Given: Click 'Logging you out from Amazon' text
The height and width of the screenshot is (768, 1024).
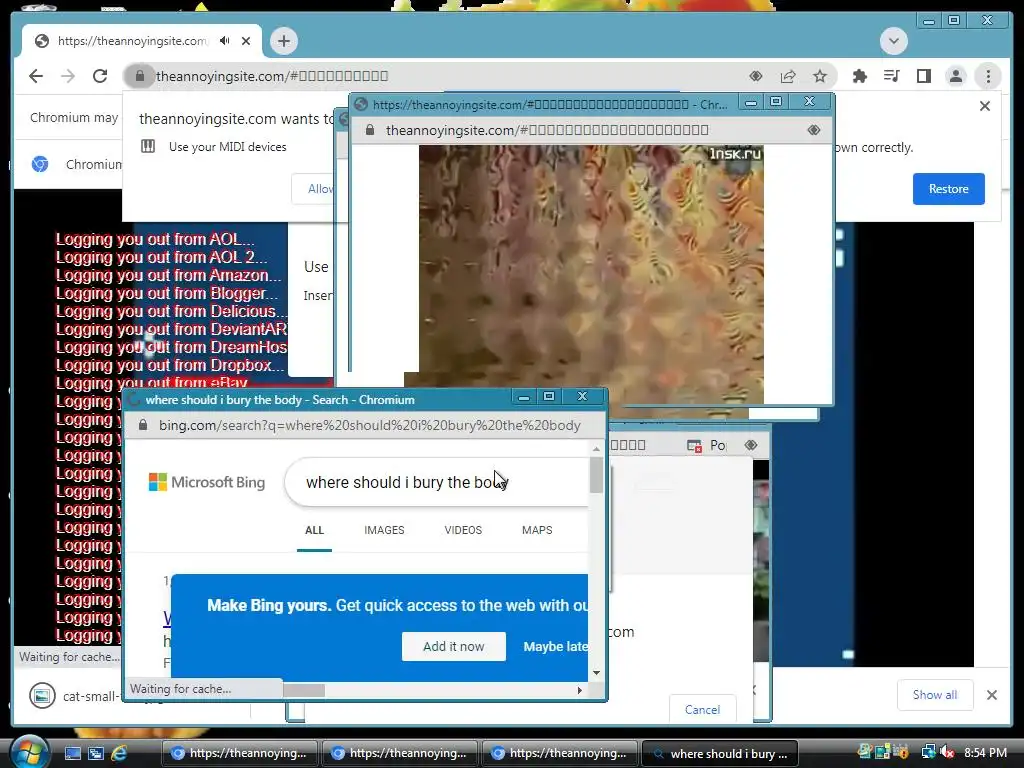Looking at the screenshot, I should 168,275.
